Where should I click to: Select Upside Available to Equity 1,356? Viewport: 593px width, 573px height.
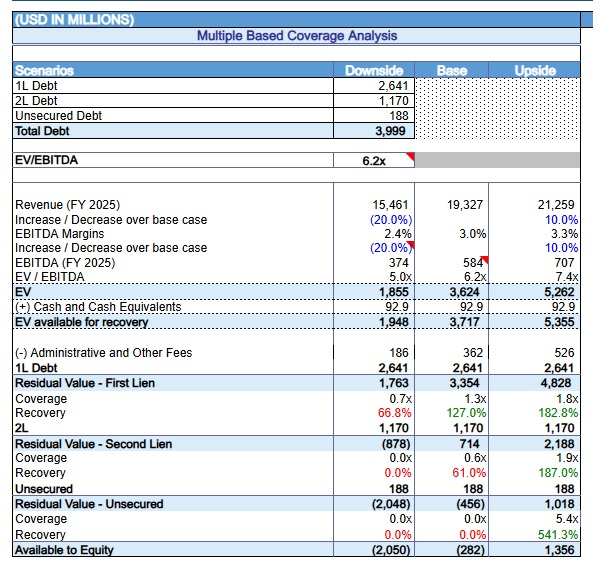pyautogui.click(x=559, y=550)
